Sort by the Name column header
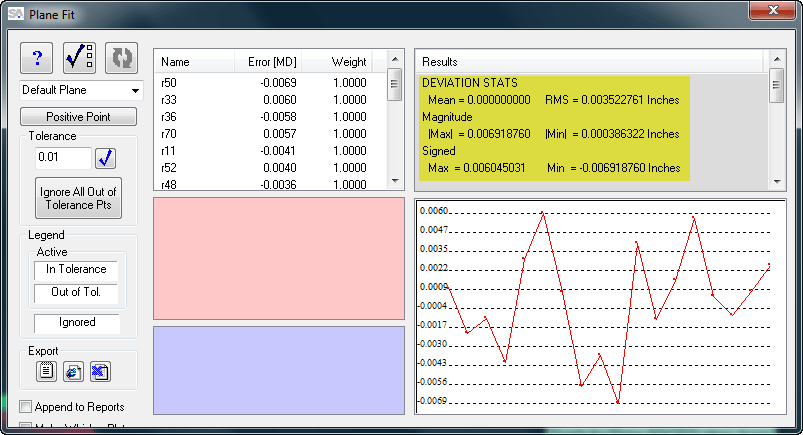 tap(194, 62)
